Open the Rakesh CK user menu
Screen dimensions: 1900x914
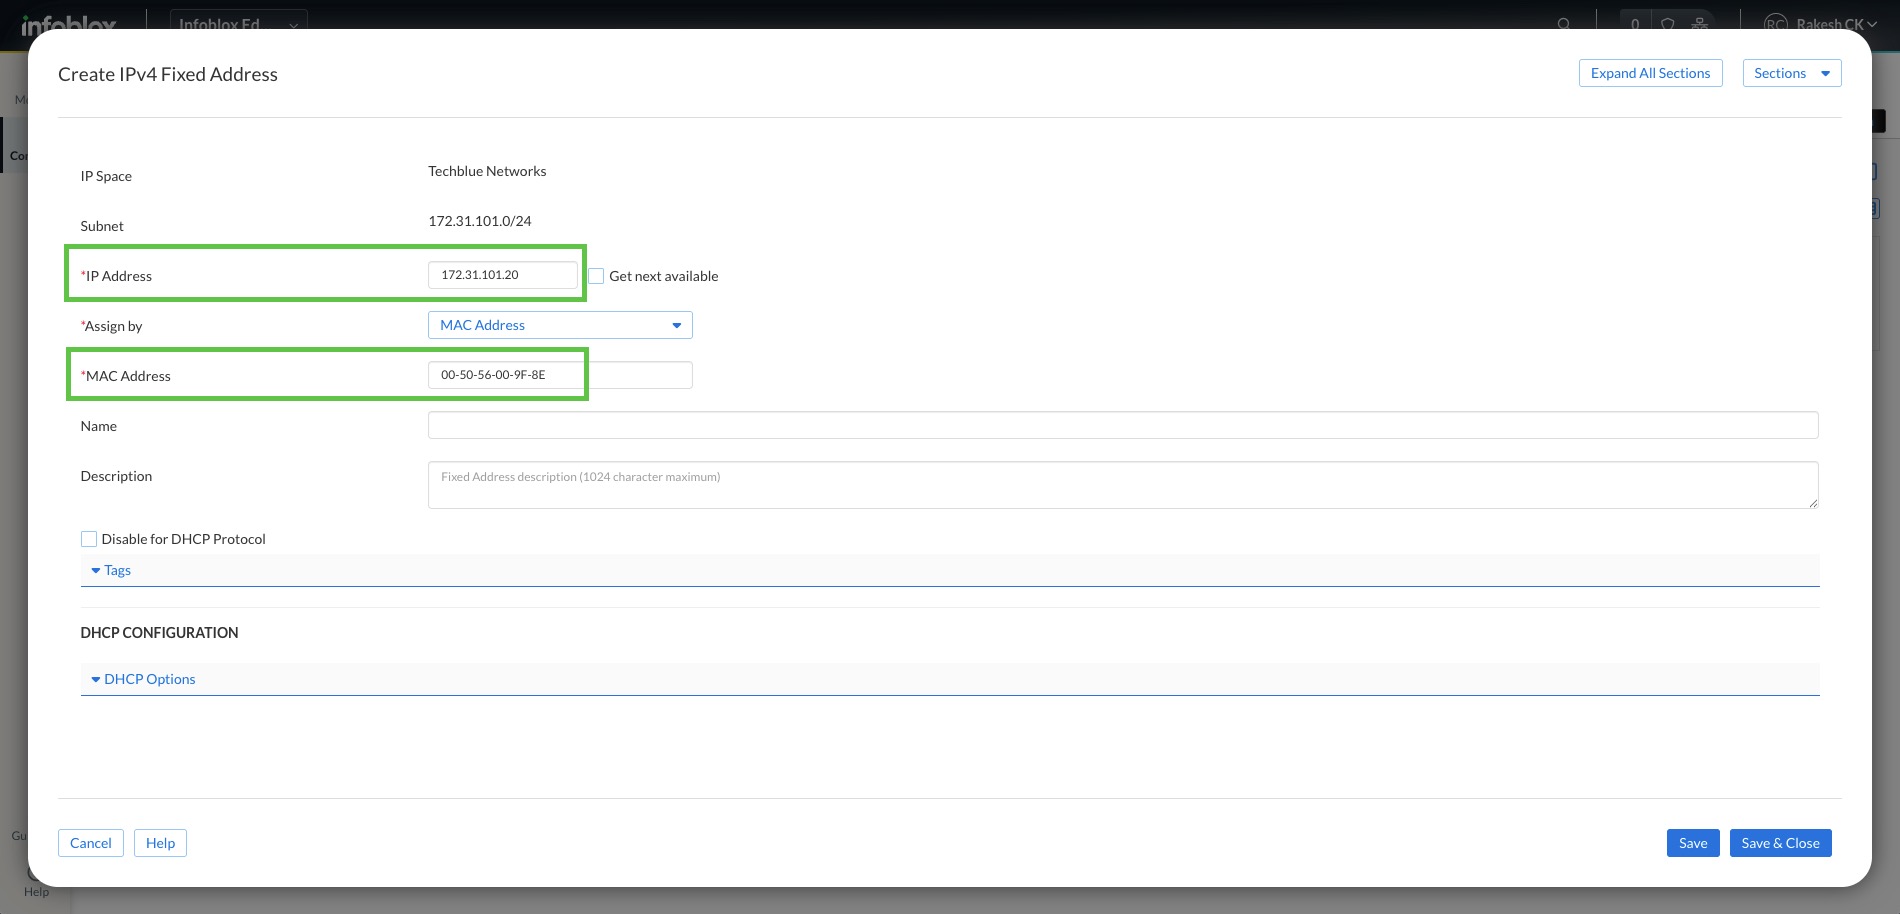tap(1835, 23)
